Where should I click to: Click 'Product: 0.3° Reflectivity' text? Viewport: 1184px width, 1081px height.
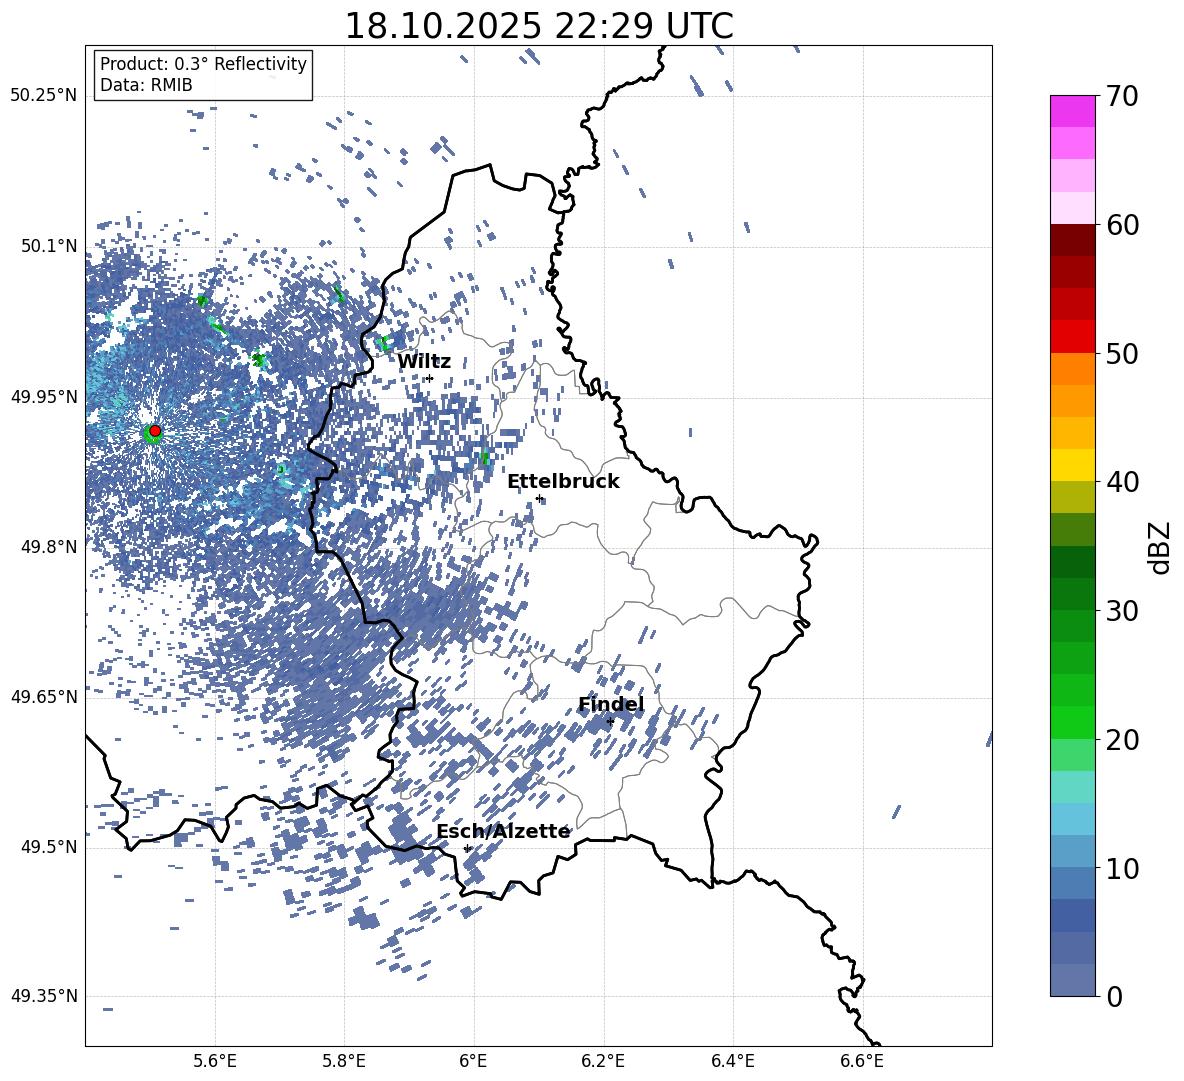(x=203, y=64)
